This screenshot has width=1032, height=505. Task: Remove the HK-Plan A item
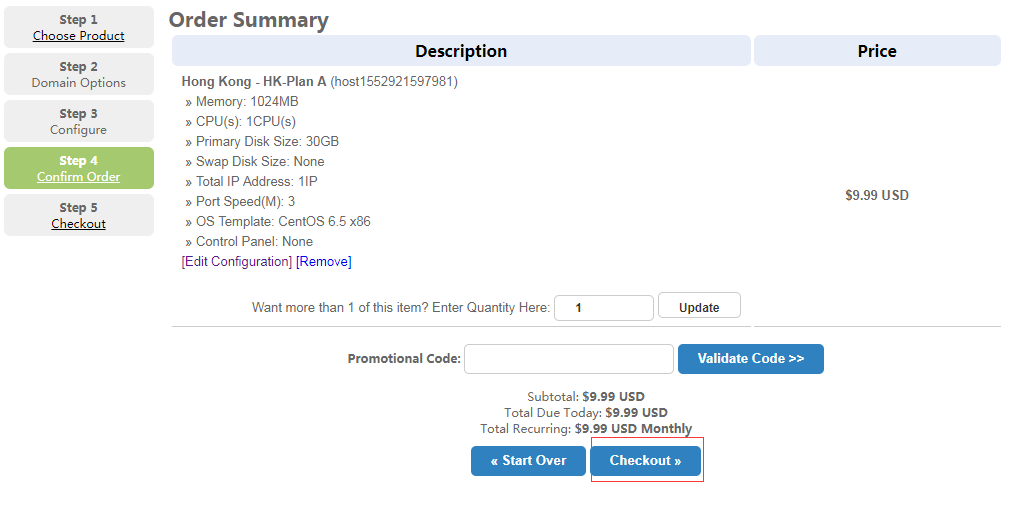tap(324, 262)
